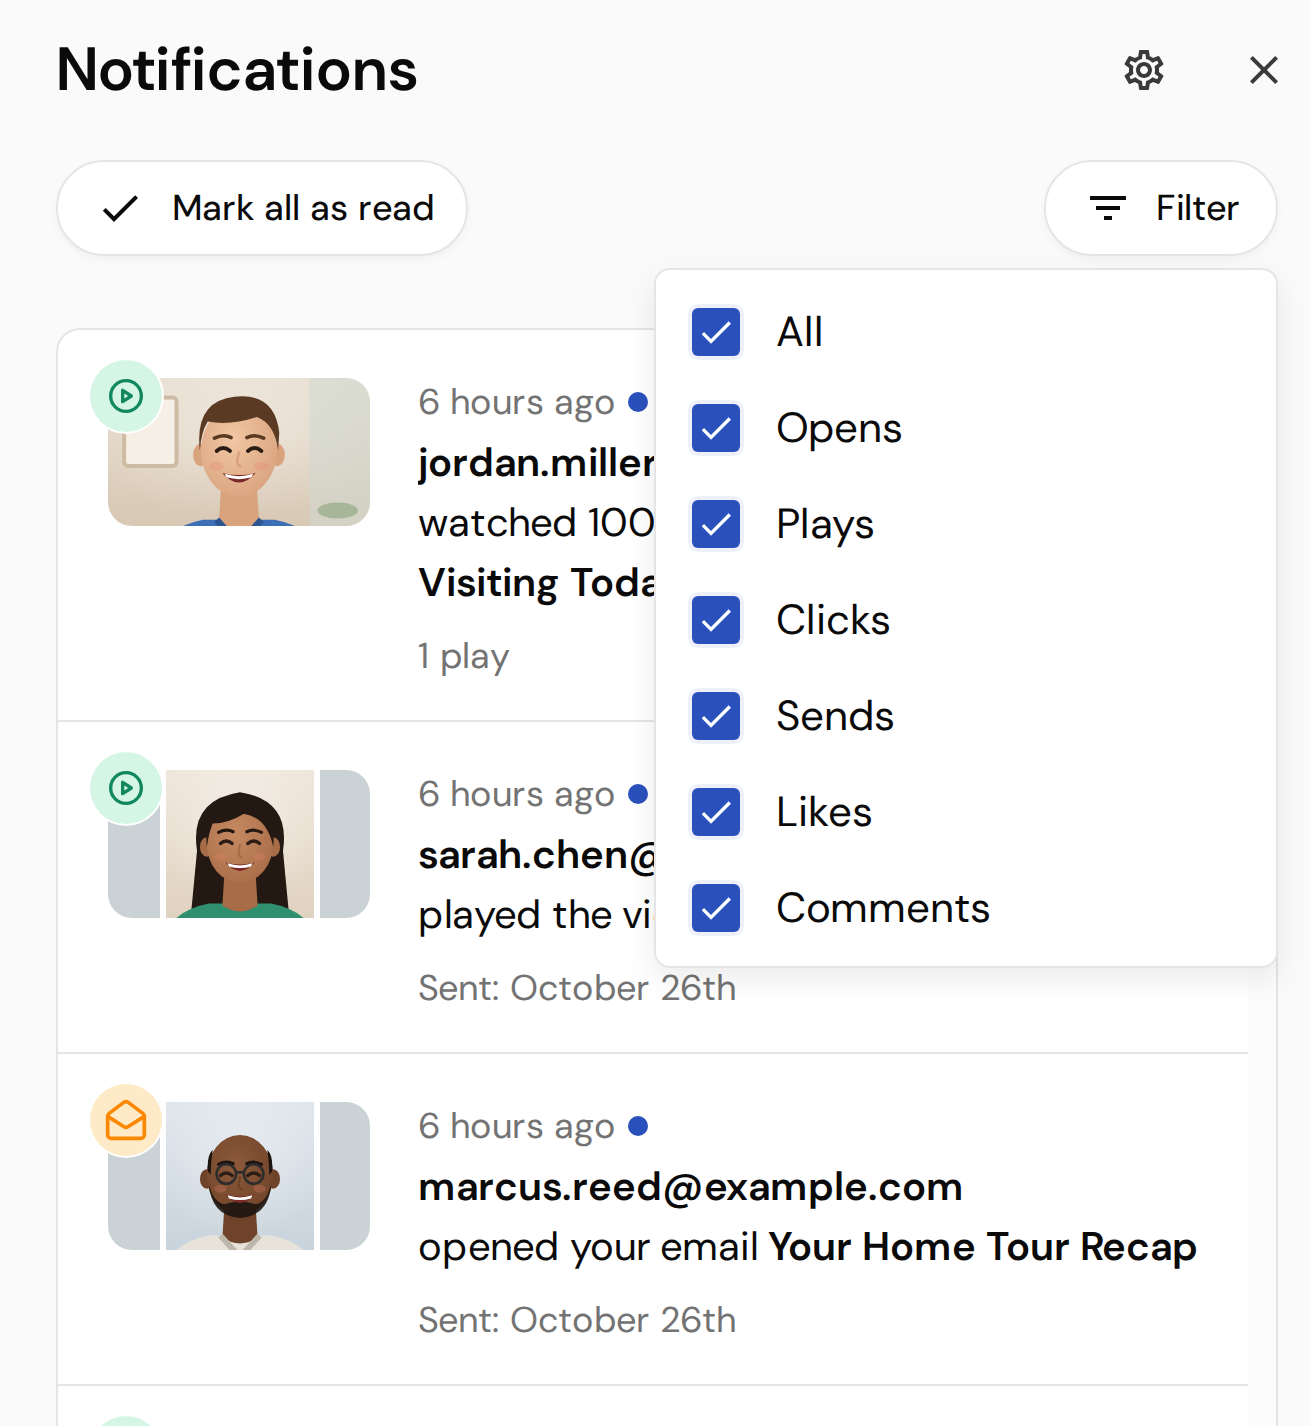1310x1426 pixels.
Task: Open marcus.reed's avatar thumbnail
Action: [x=239, y=1176]
